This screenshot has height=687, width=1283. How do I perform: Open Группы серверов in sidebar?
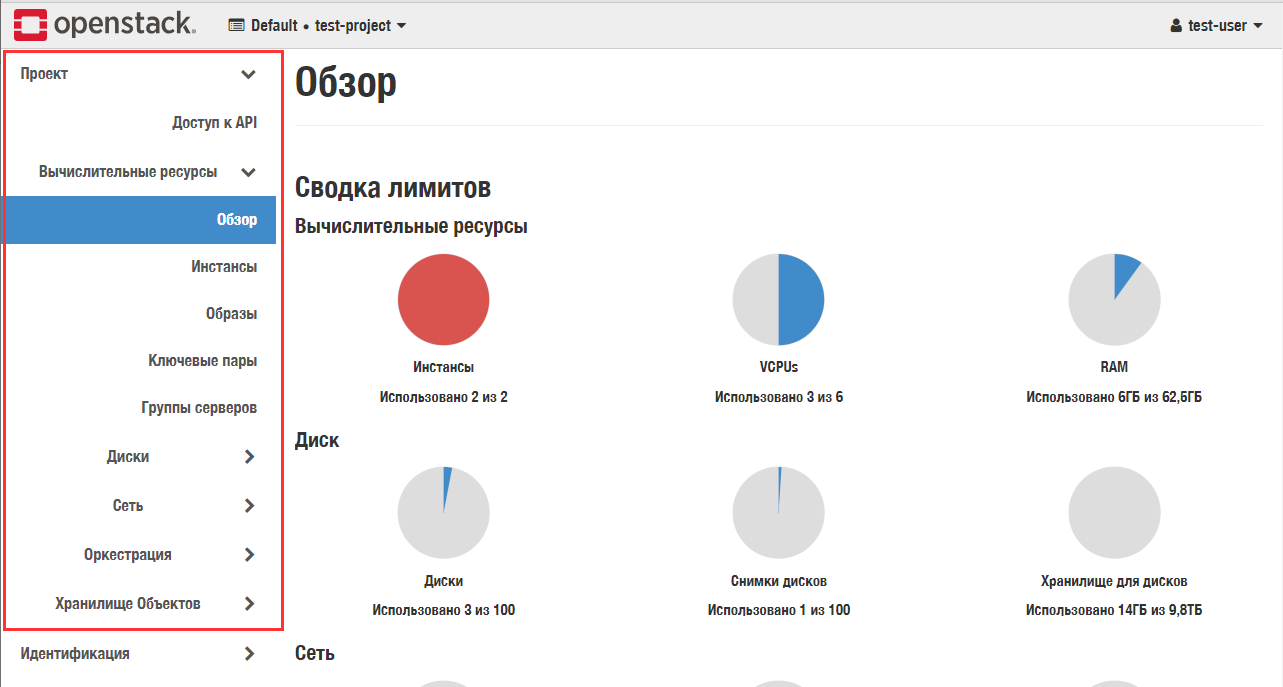[199, 408]
